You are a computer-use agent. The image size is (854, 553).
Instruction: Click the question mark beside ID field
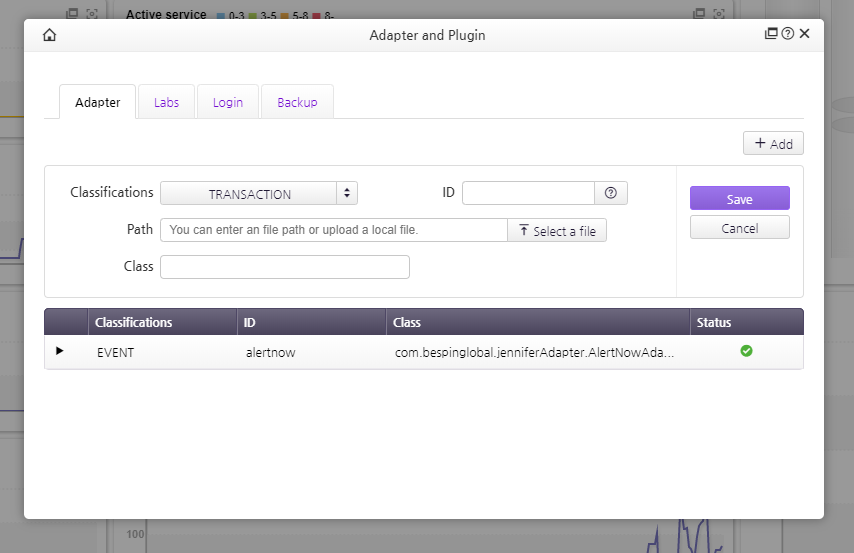(x=611, y=193)
